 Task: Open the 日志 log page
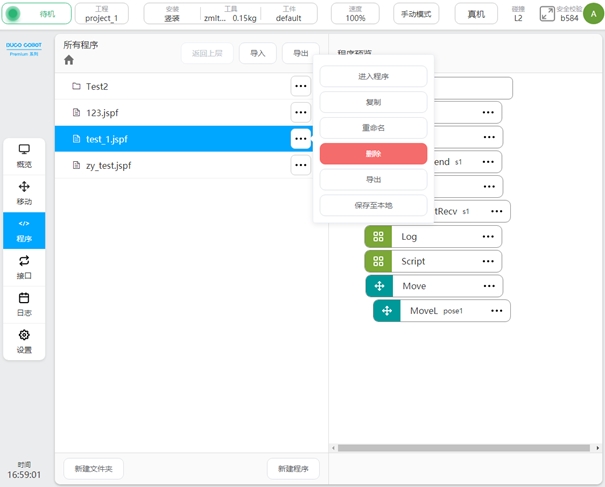point(24,303)
